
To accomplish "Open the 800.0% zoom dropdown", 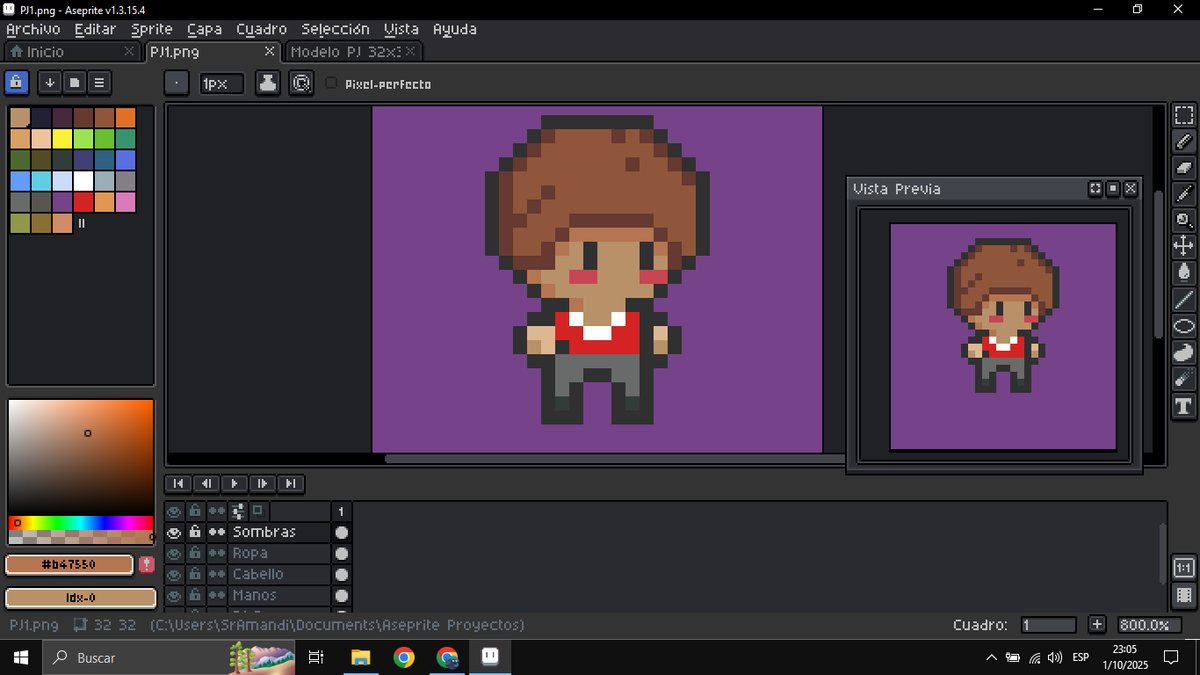I will point(1148,625).
